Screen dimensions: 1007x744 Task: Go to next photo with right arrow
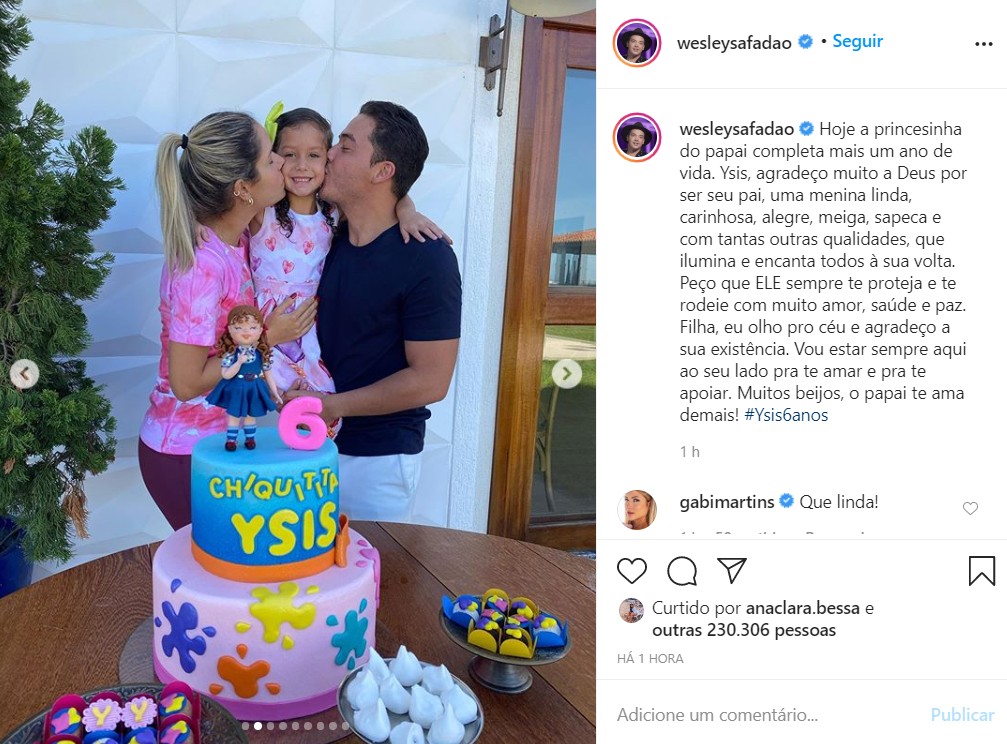pos(566,373)
